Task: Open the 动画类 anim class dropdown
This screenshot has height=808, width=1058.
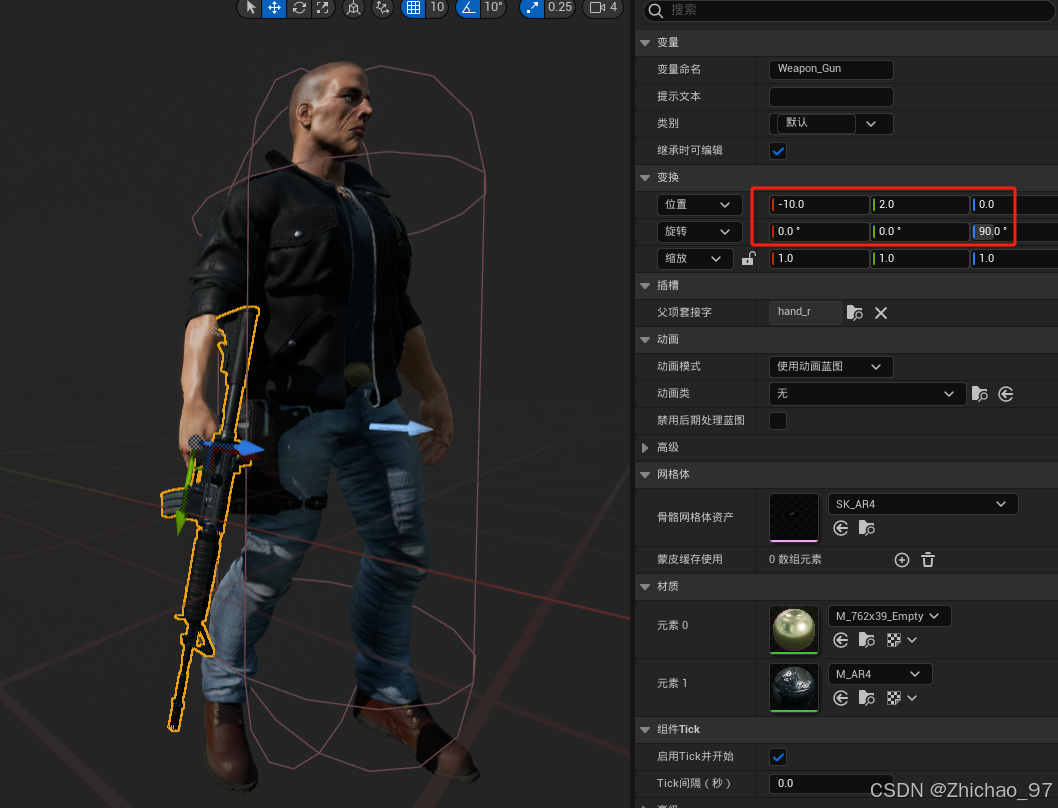Action: 866,394
